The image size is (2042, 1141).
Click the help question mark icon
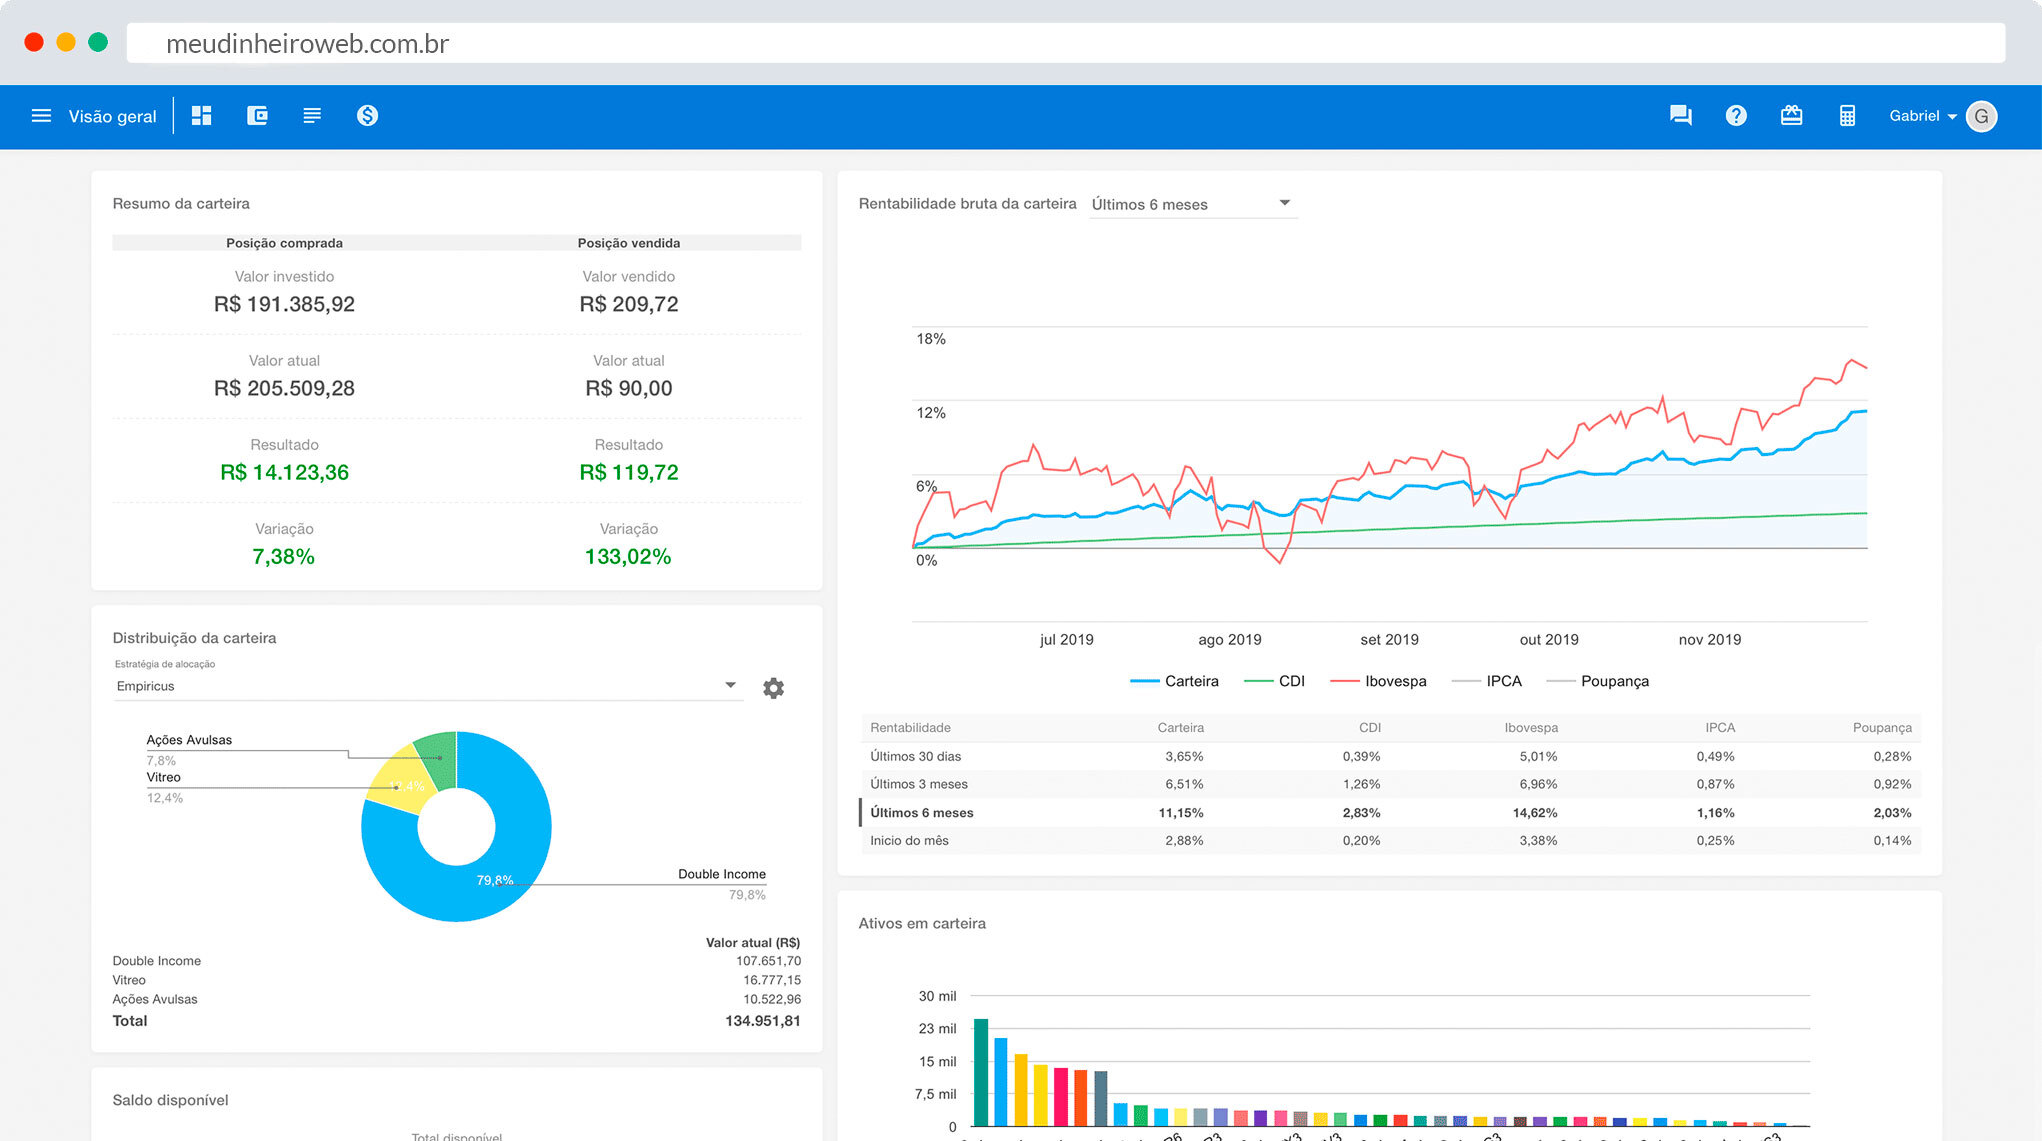1736,116
